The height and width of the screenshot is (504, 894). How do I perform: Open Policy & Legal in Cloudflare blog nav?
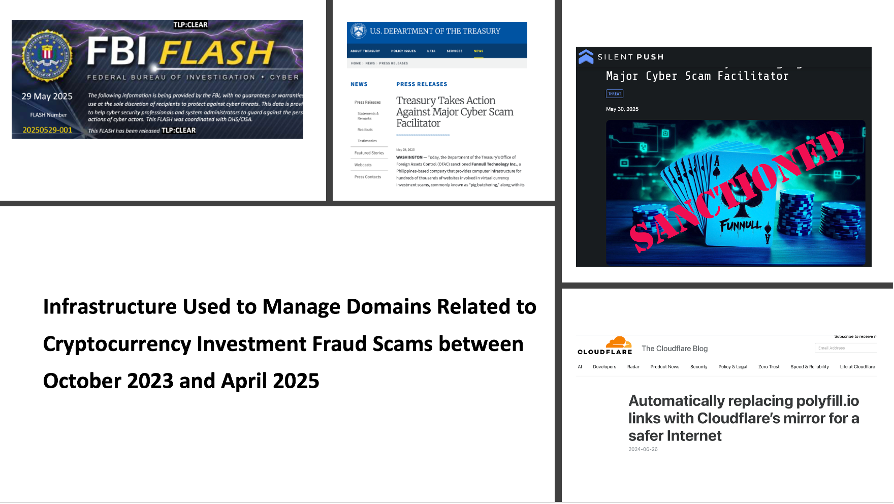[733, 367]
